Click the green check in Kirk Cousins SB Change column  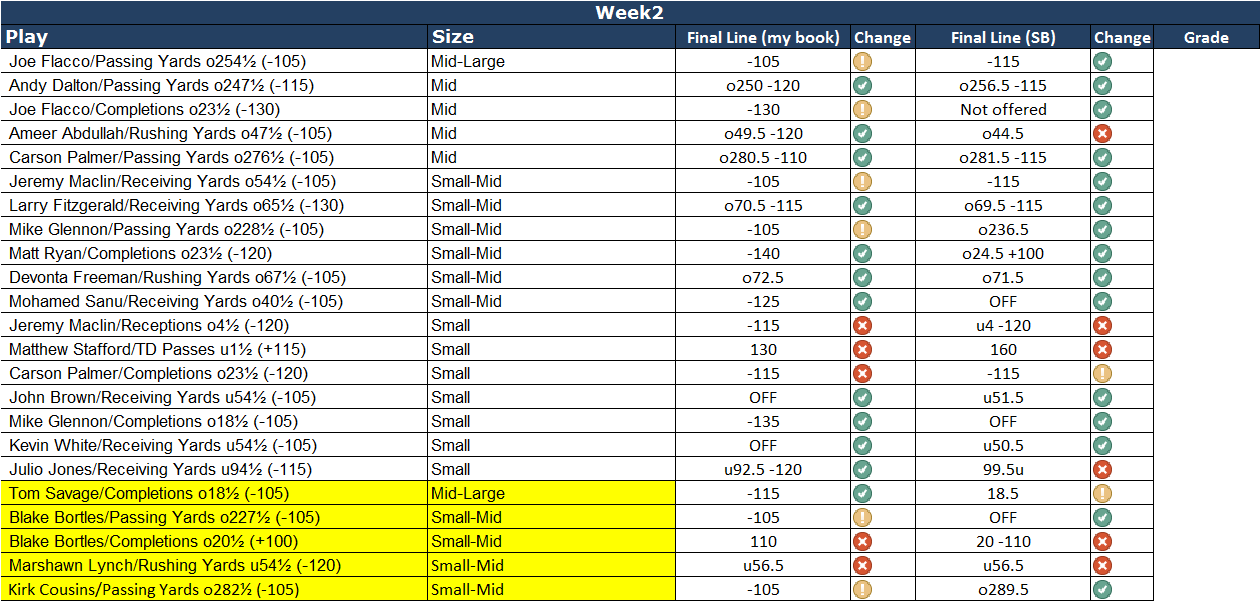pyautogui.click(x=1102, y=589)
